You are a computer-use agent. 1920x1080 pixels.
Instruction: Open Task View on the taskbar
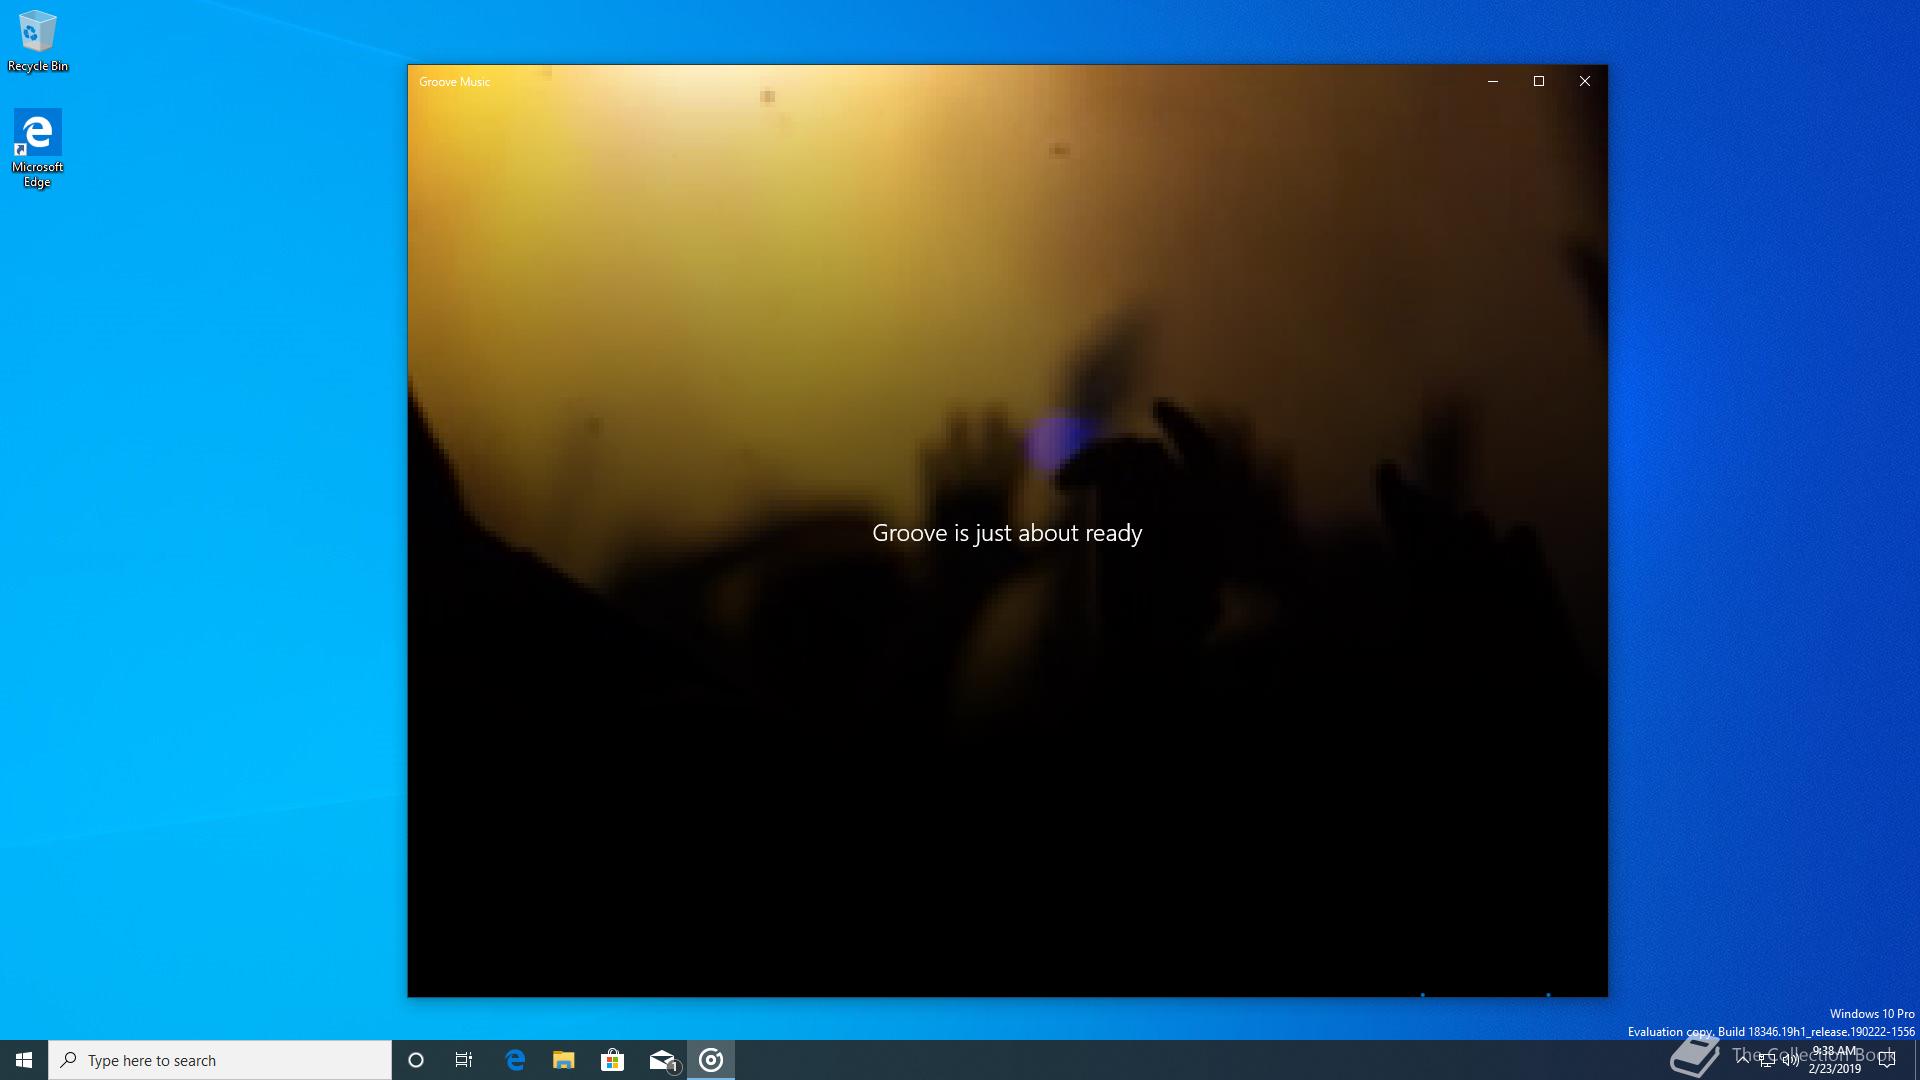click(464, 1060)
